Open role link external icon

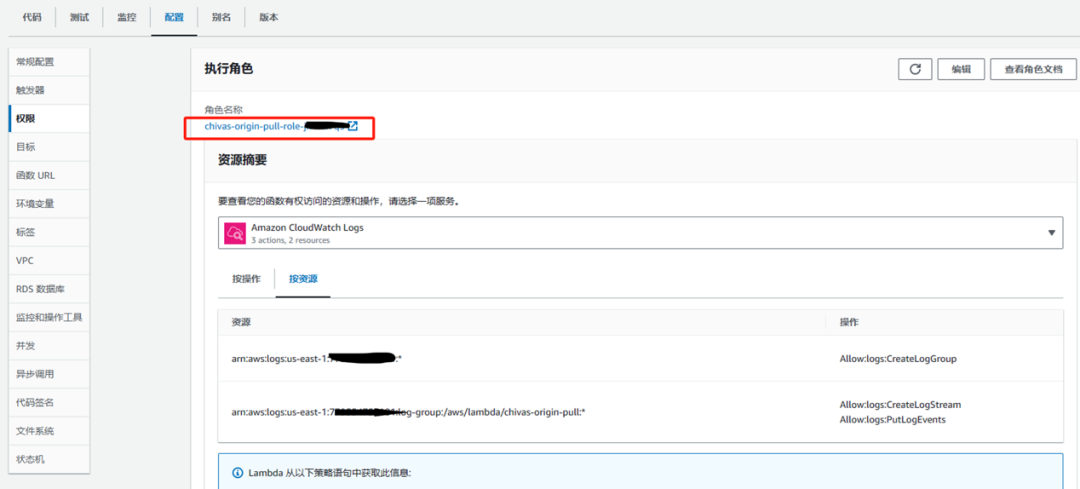pos(353,126)
